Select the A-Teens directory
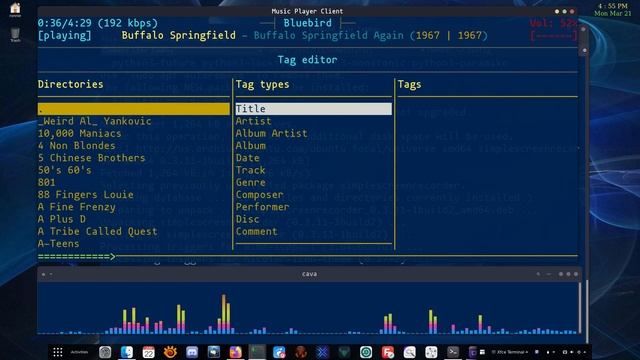 tap(58, 243)
